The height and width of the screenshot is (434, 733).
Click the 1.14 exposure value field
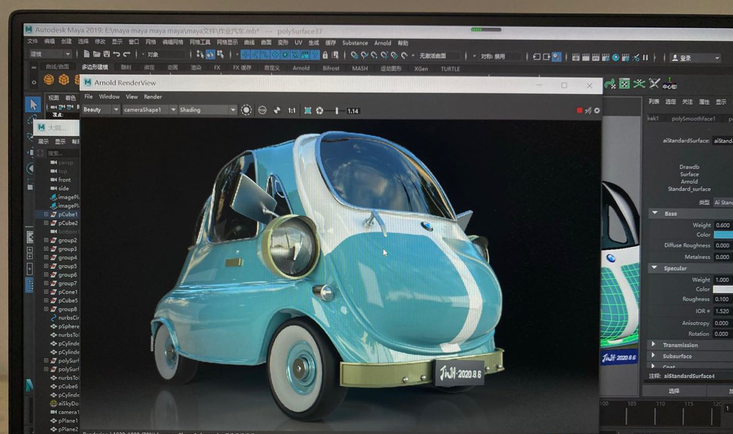pos(353,111)
